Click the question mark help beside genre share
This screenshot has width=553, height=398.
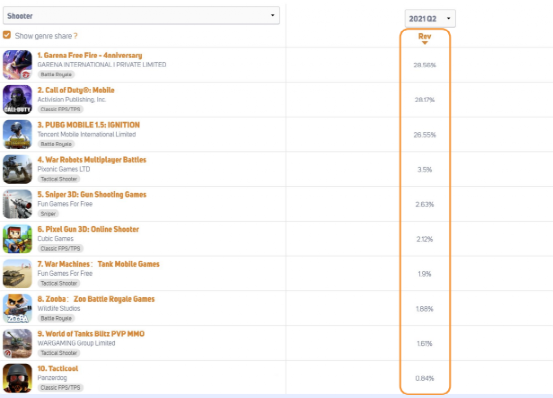[x=75, y=36]
